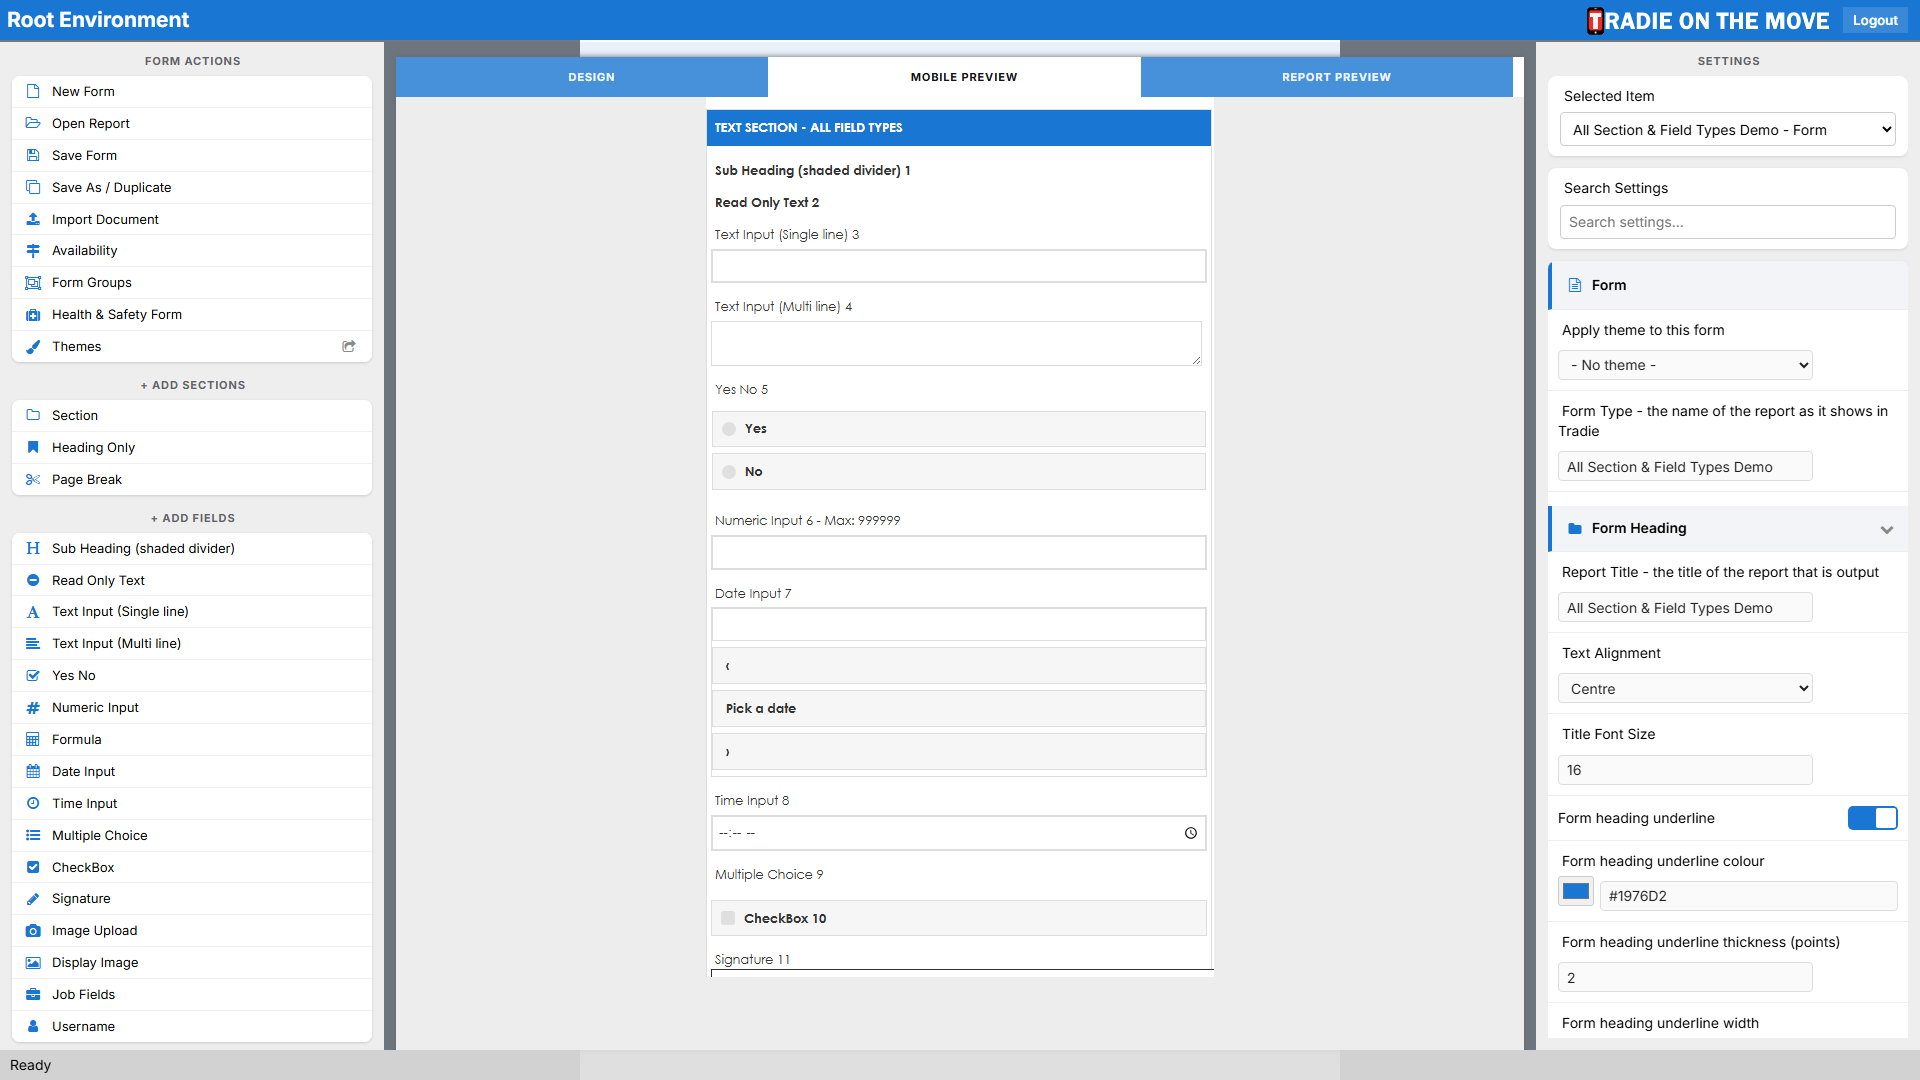Click the Save Form disk icon
The height and width of the screenshot is (1080, 1920).
pos(33,155)
